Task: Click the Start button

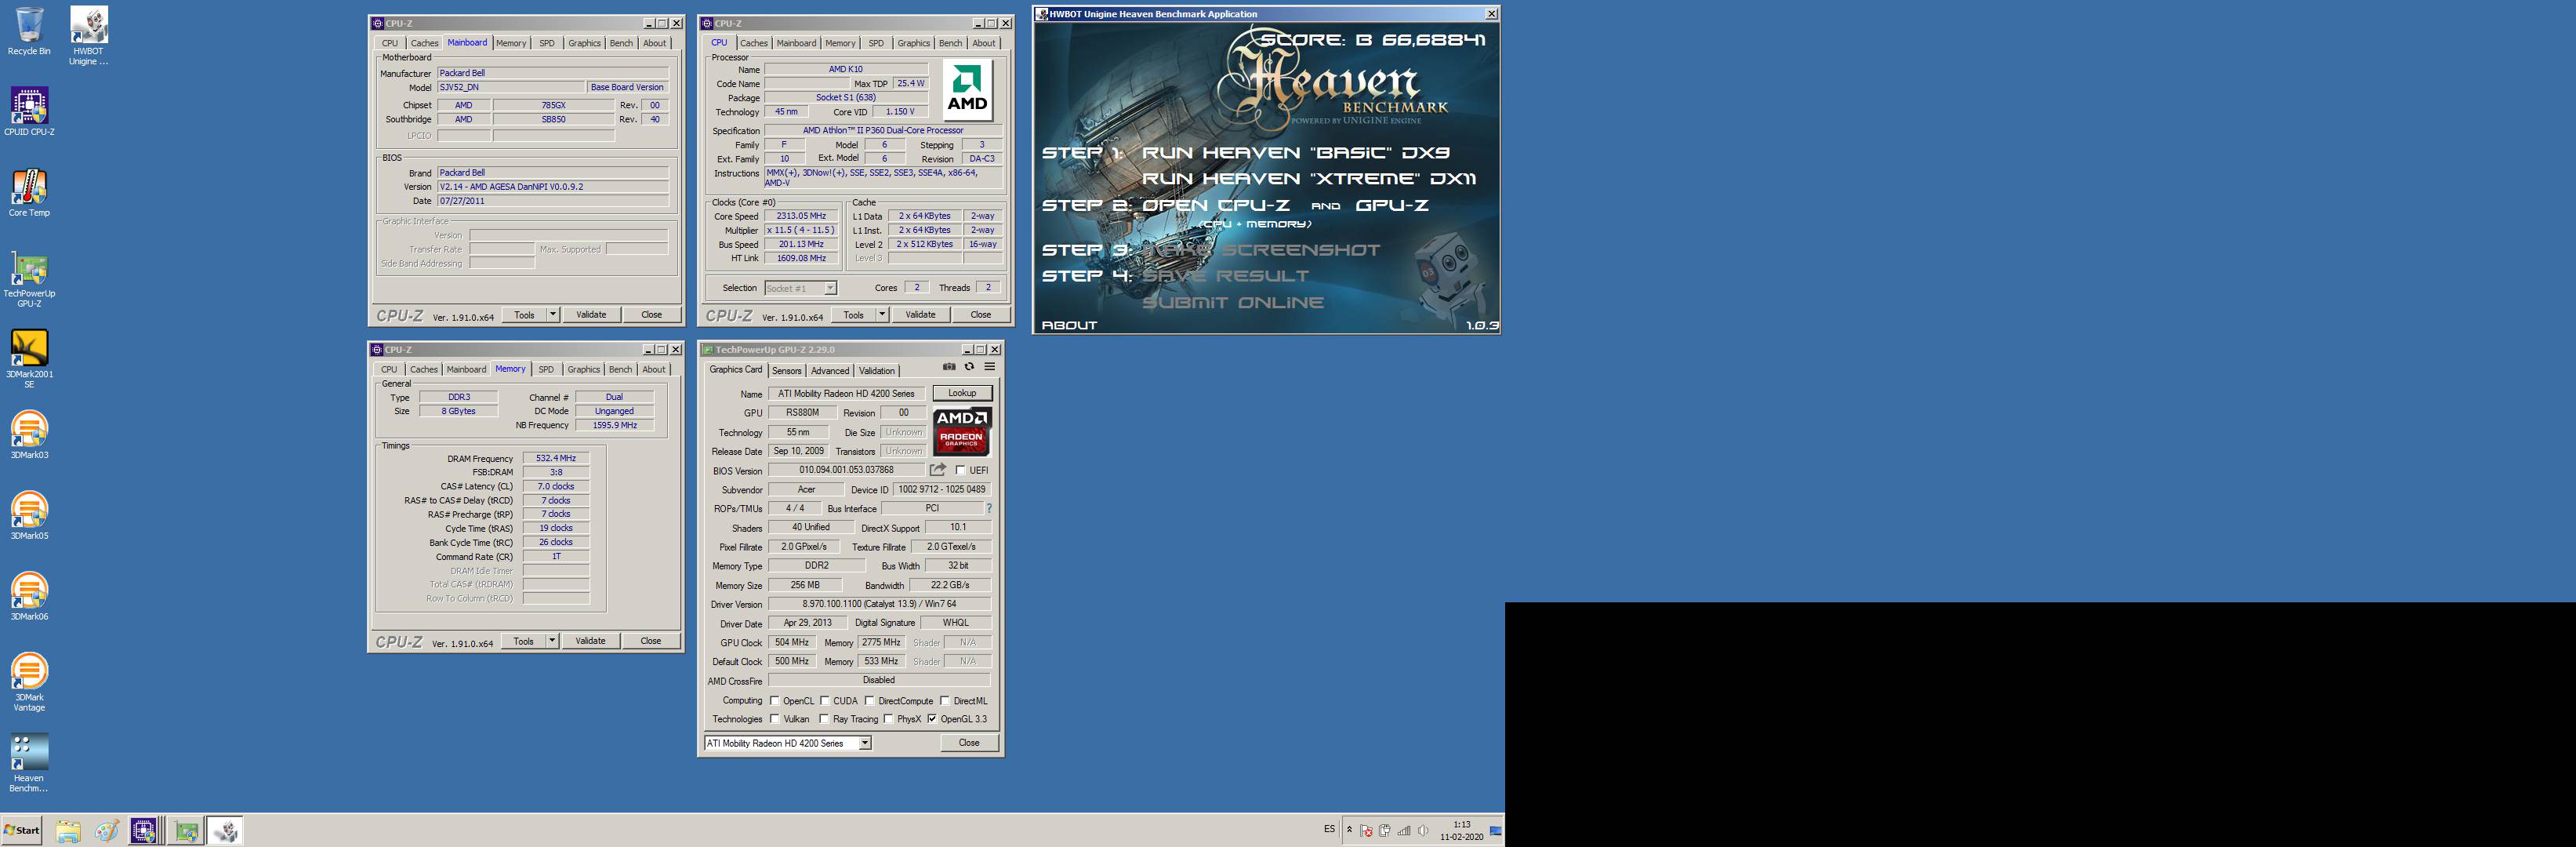Action: click(22, 830)
